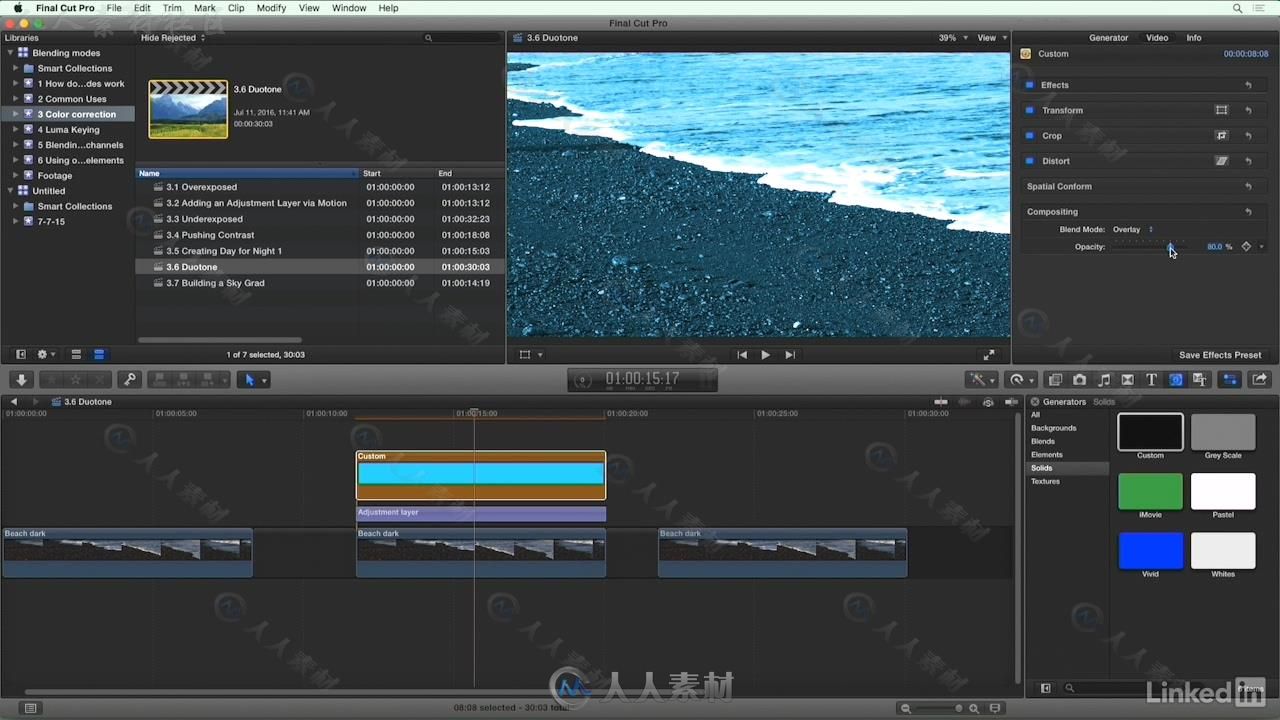Open the Themes Browser icon
Image resolution: width=1280 pixels, height=720 pixels.
[1199, 380]
